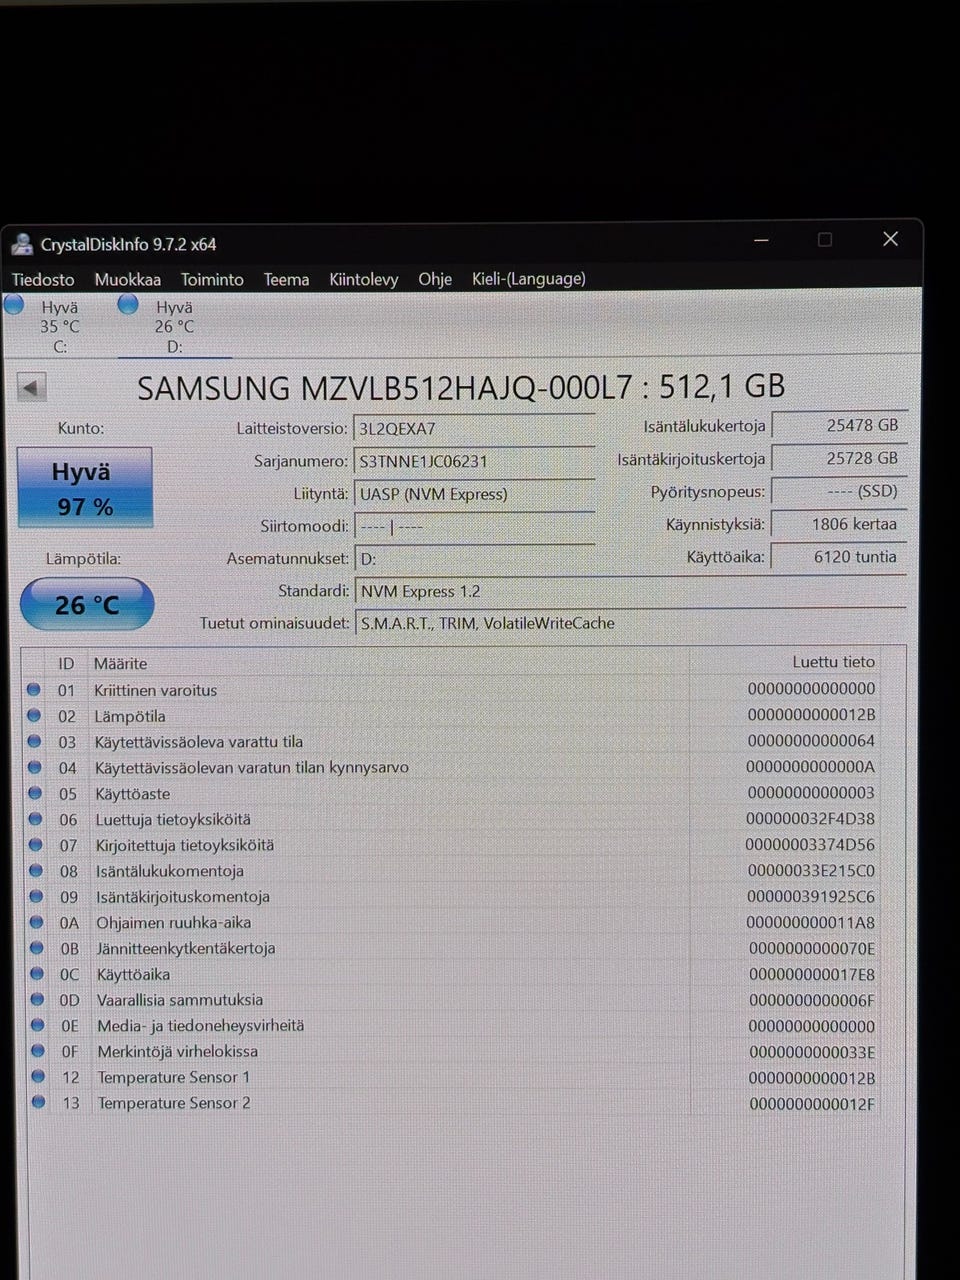Click status dot for Ohjaimen ruuhka-aika row
The height and width of the screenshot is (1280, 960).
(37, 922)
